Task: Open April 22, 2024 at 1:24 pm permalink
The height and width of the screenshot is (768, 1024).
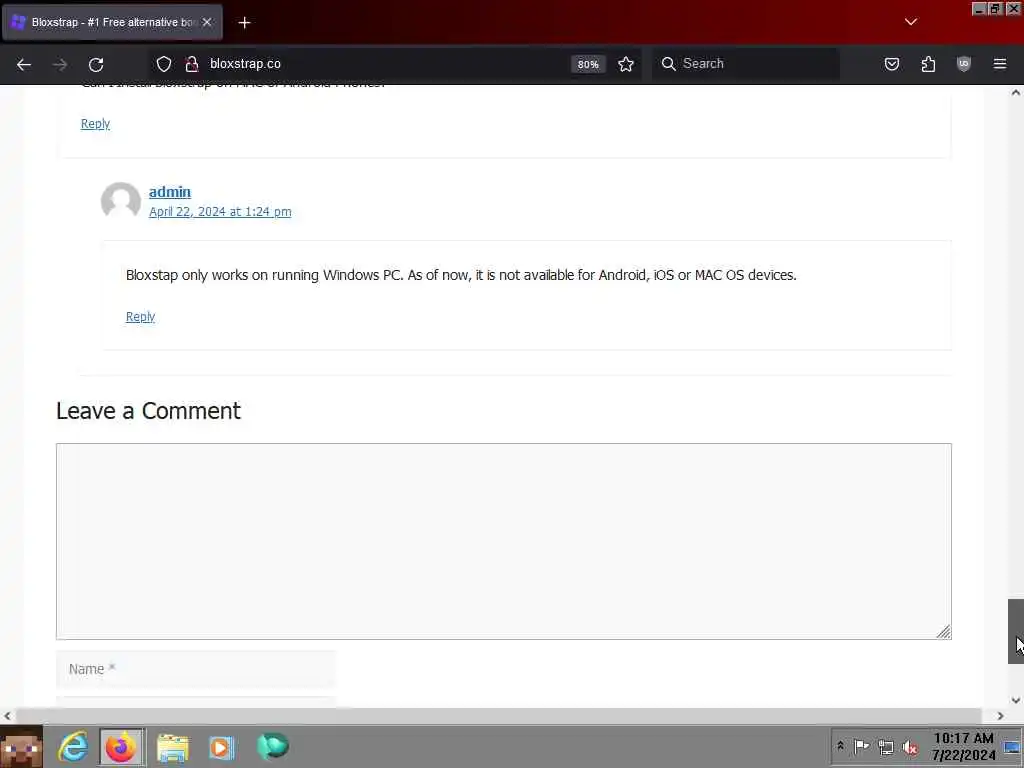Action: 220,212
